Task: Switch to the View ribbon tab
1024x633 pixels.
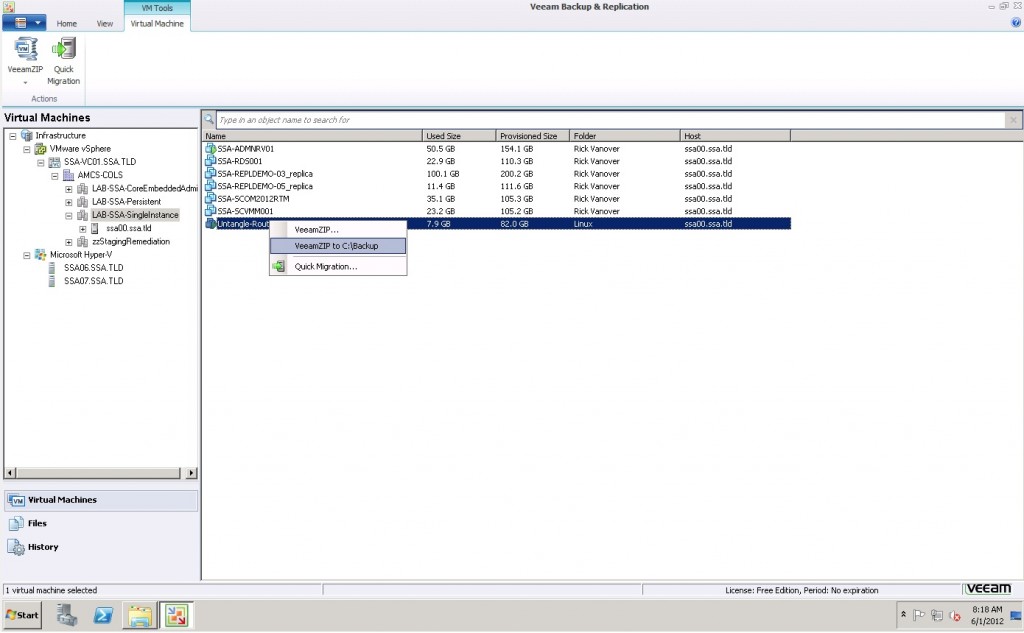Action: (104, 24)
